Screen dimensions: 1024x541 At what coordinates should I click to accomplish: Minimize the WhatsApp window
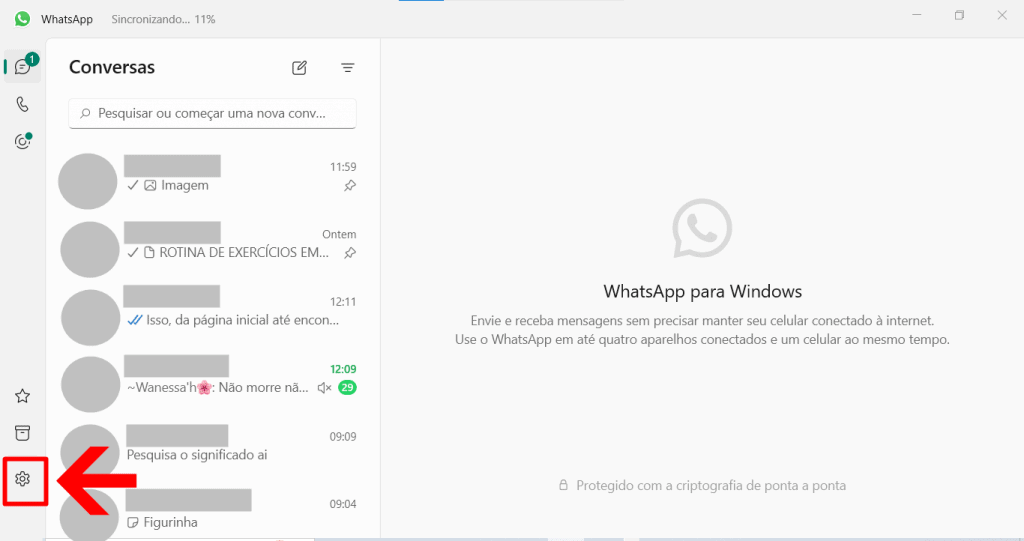(917, 15)
